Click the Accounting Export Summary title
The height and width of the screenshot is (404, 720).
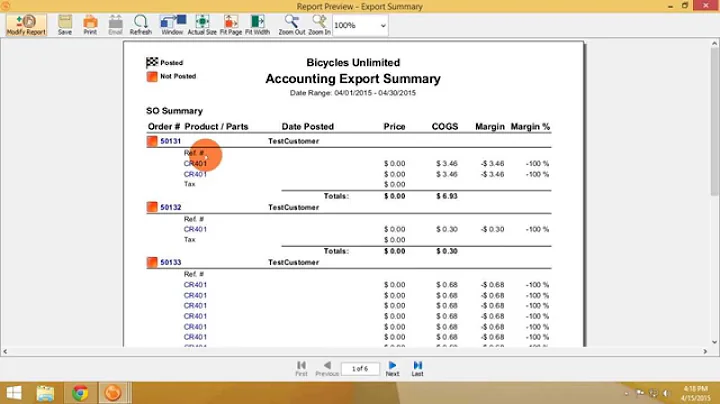(x=353, y=79)
